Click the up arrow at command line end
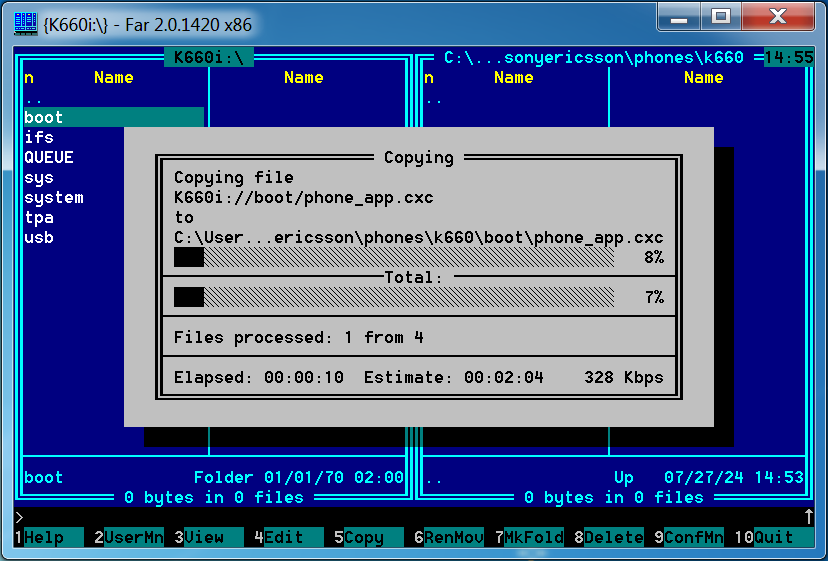Screen dimensions: 828x561 tap(808, 517)
